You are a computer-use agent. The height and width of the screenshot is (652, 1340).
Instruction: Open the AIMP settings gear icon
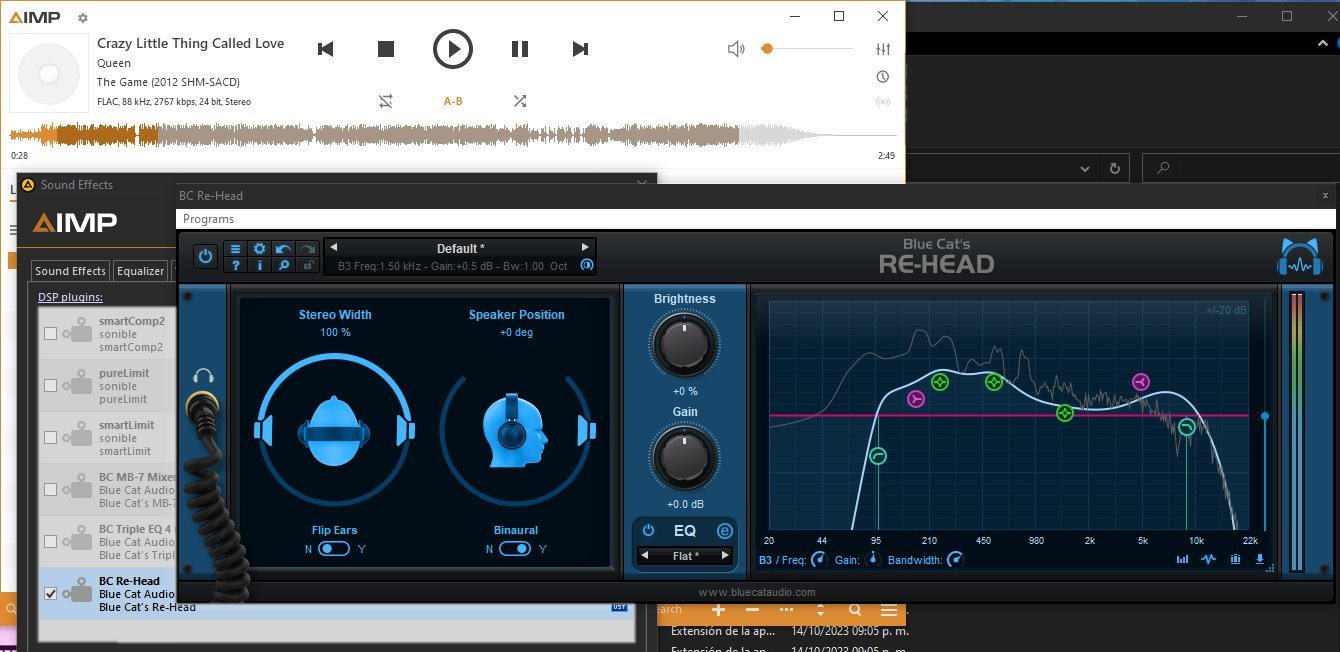82,18
